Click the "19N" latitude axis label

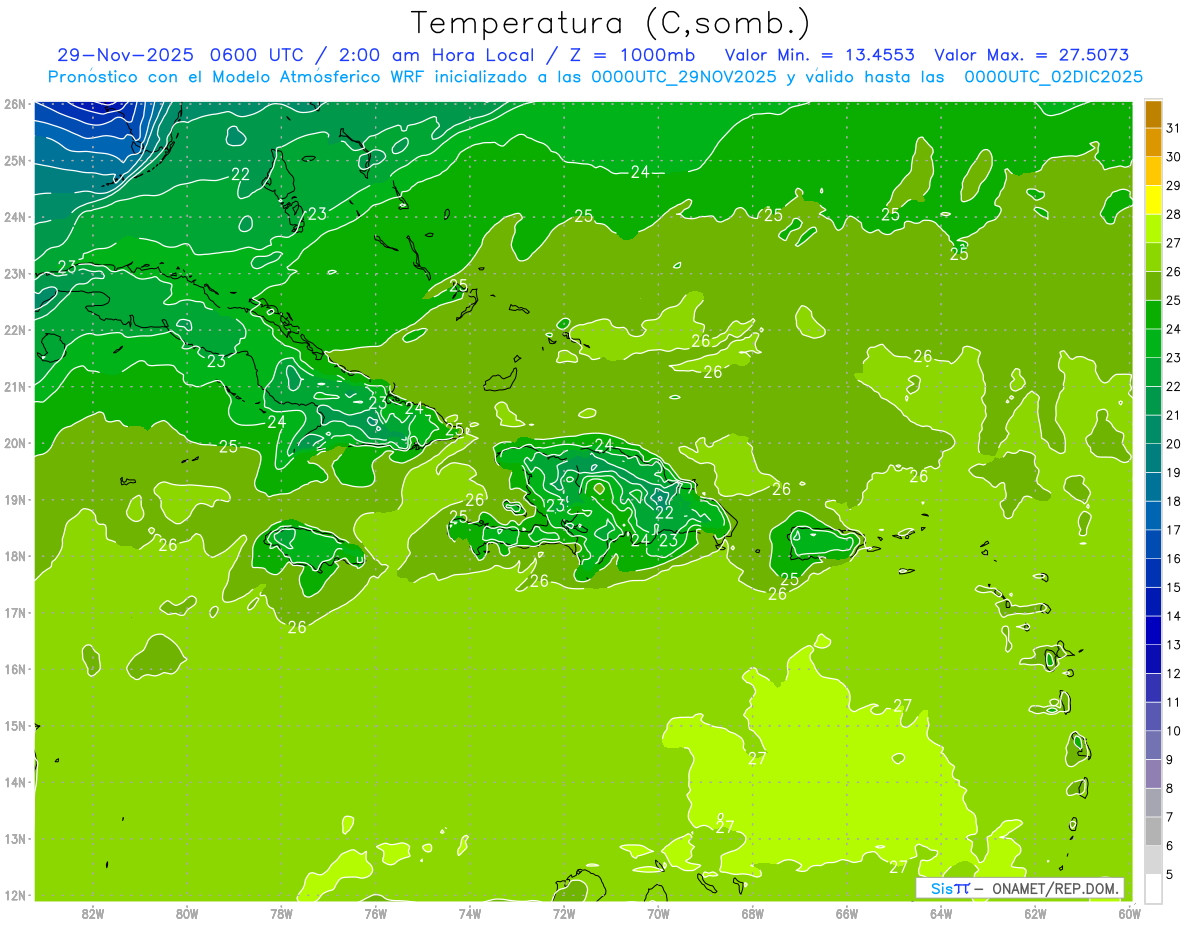tap(15, 500)
